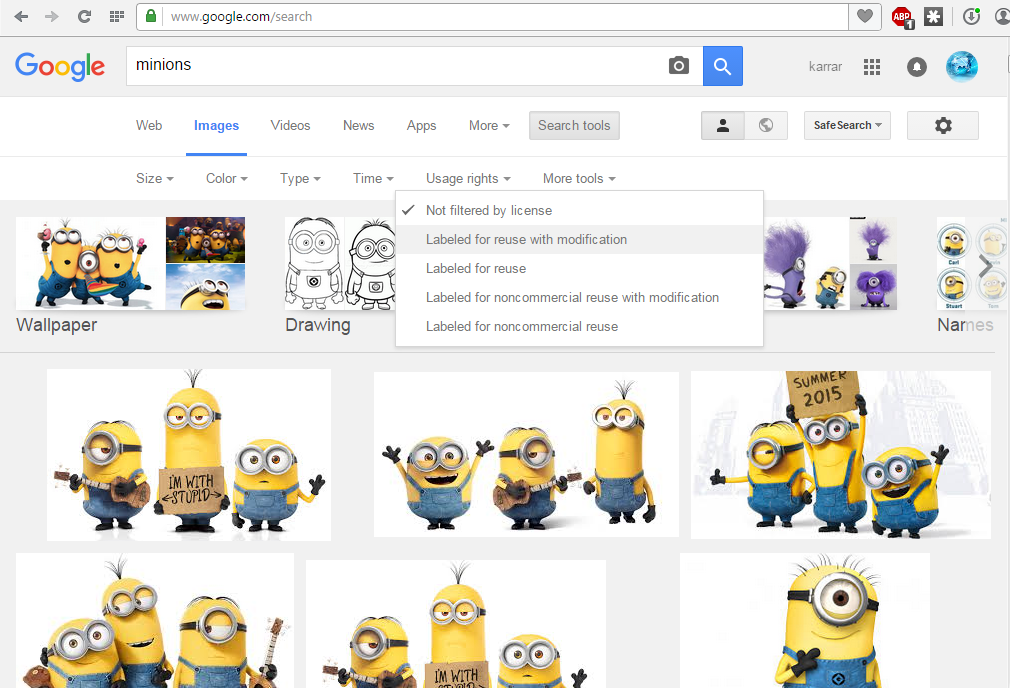Bookmark the page with the heart icon

point(864,16)
